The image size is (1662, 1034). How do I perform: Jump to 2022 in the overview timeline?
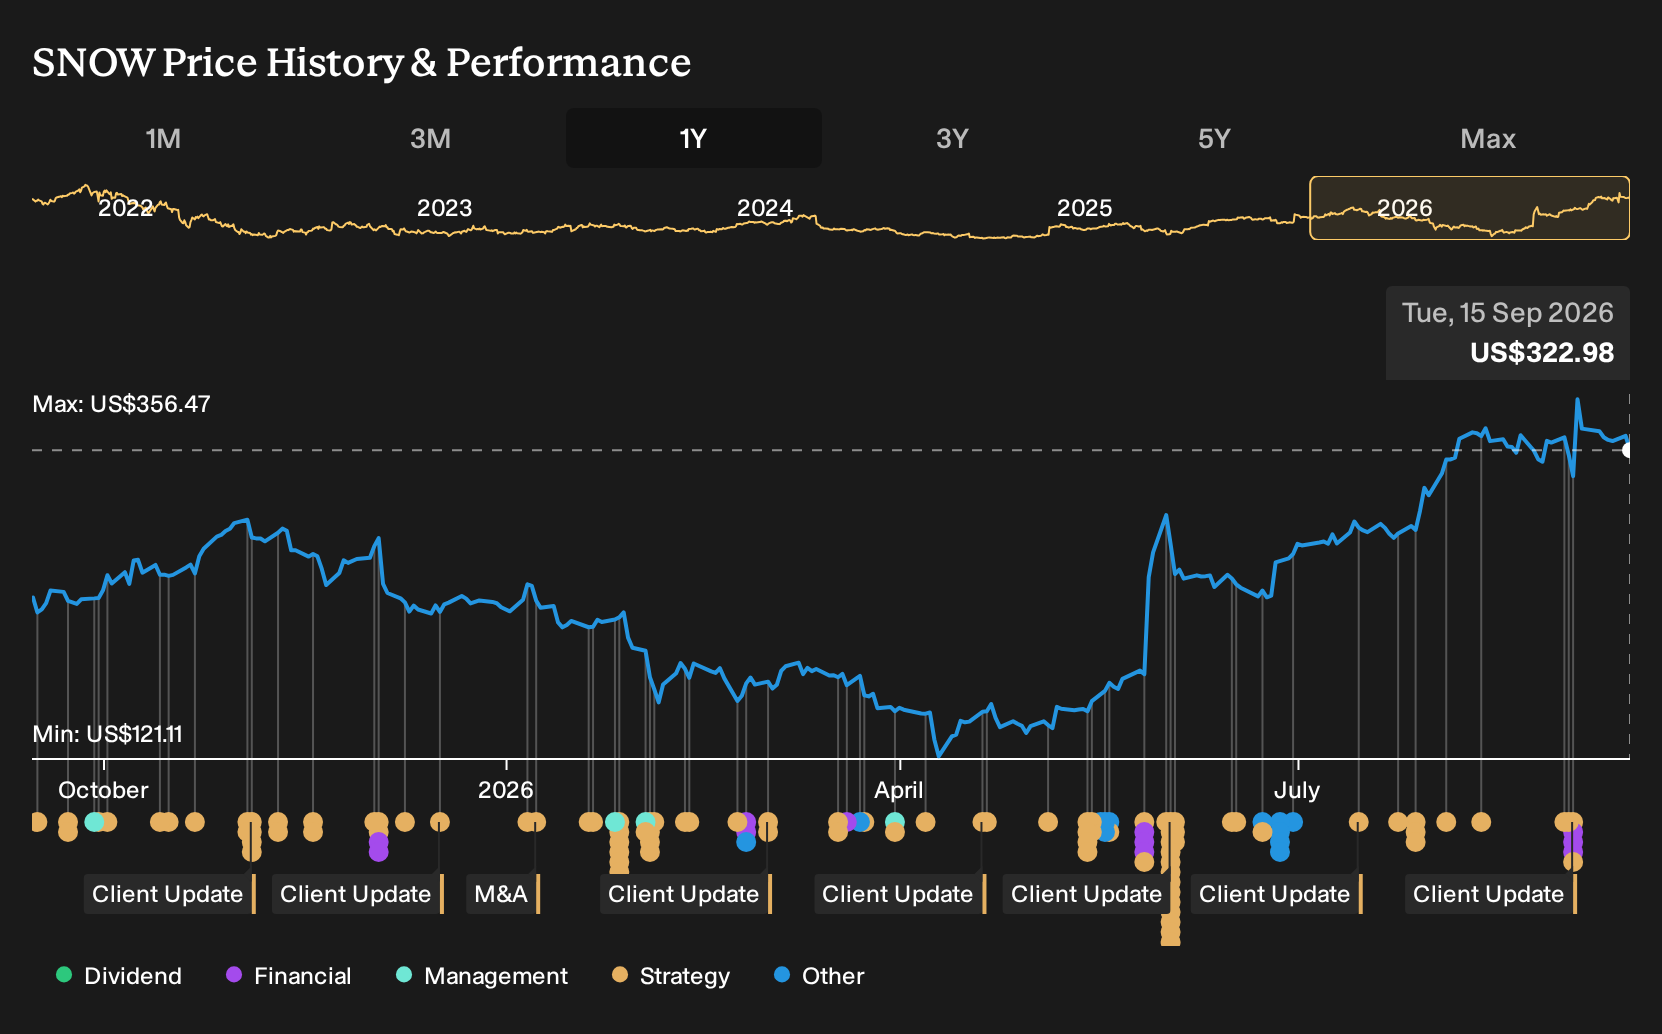(125, 208)
